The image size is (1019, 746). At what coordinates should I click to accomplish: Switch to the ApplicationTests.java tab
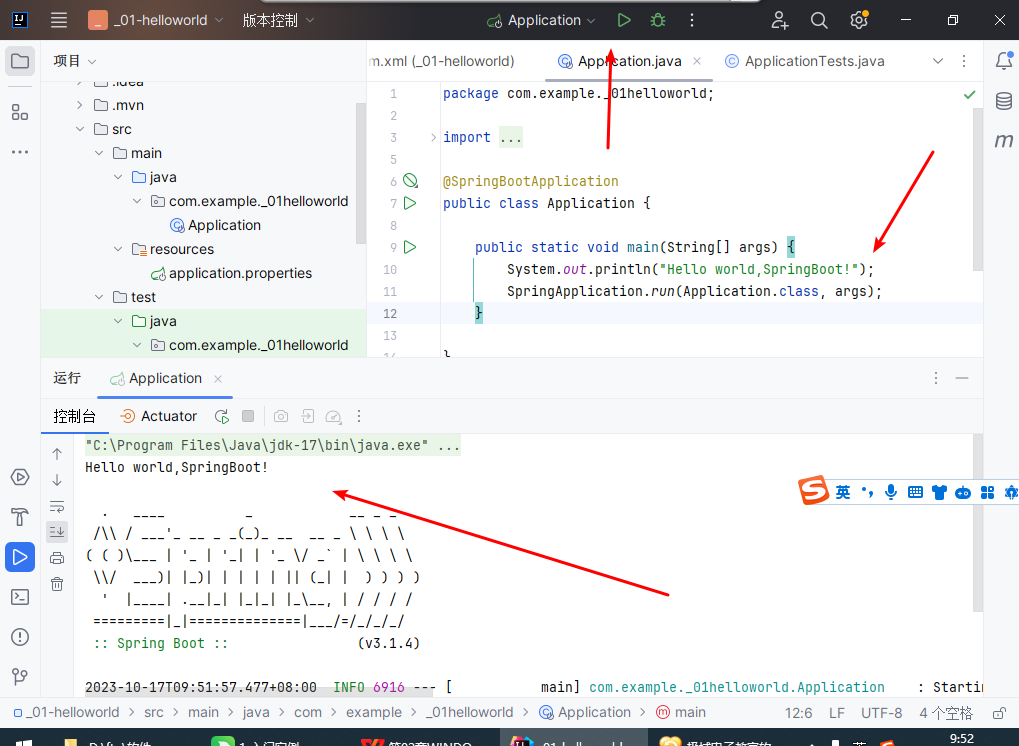click(x=805, y=61)
